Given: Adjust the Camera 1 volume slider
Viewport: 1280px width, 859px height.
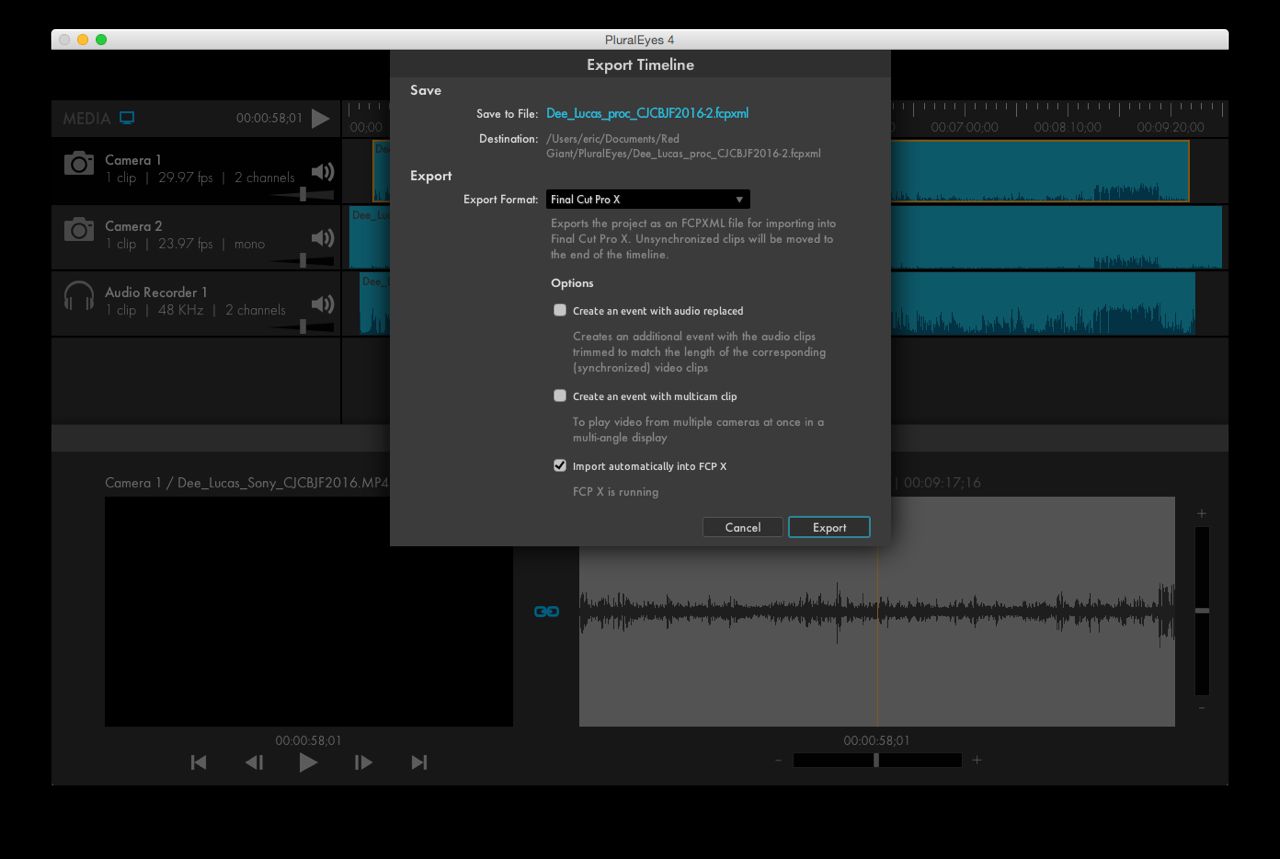Looking at the screenshot, I should tap(303, 194).
